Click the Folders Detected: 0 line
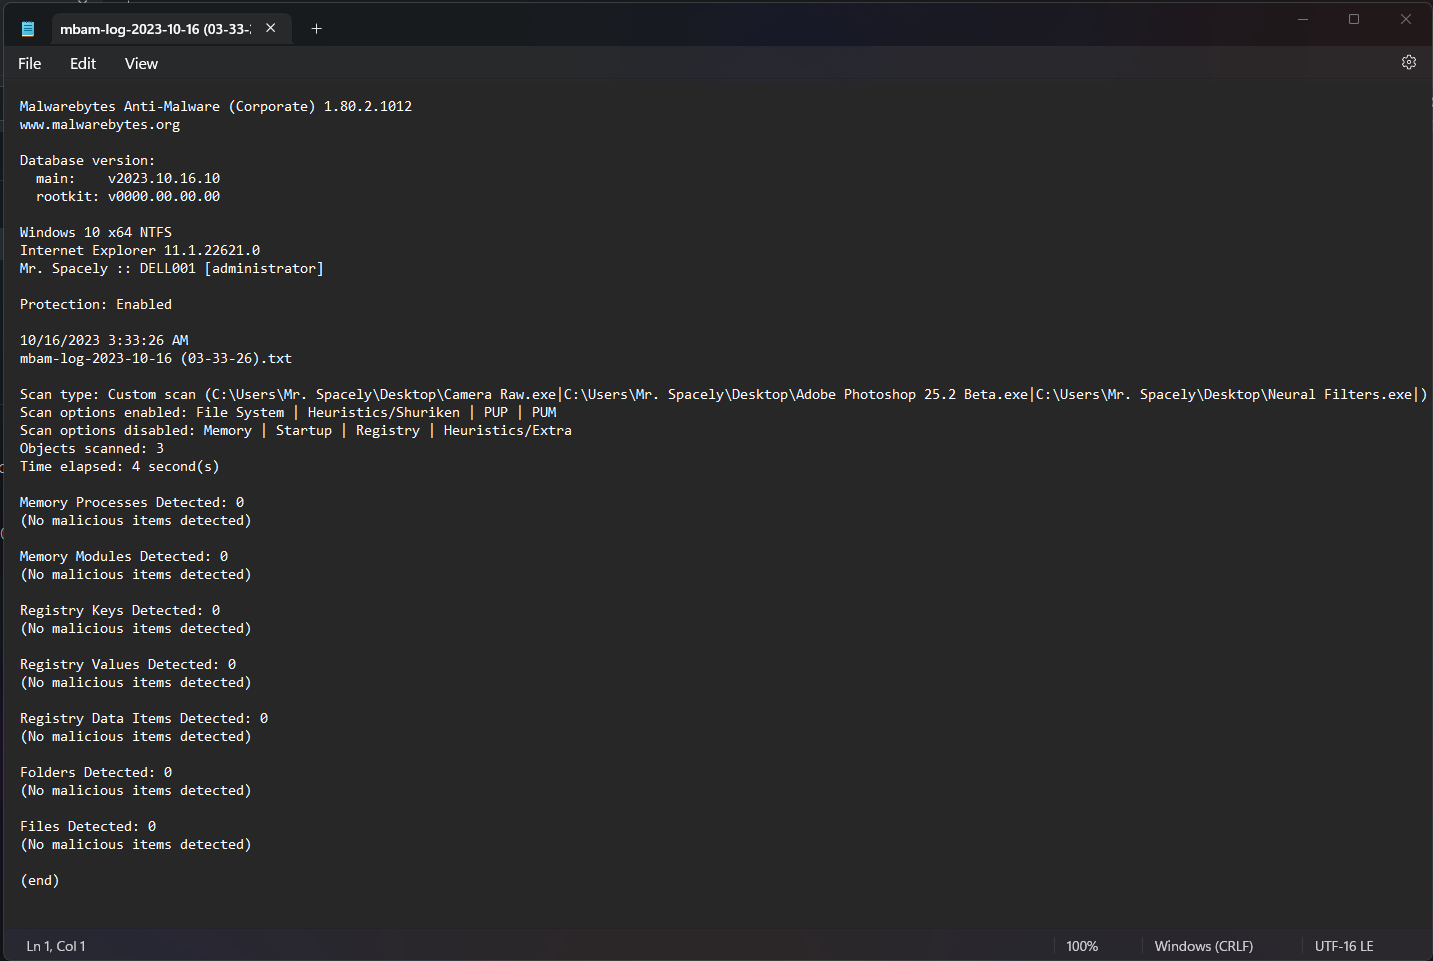 pyautogui.click(x=96, y=772)
